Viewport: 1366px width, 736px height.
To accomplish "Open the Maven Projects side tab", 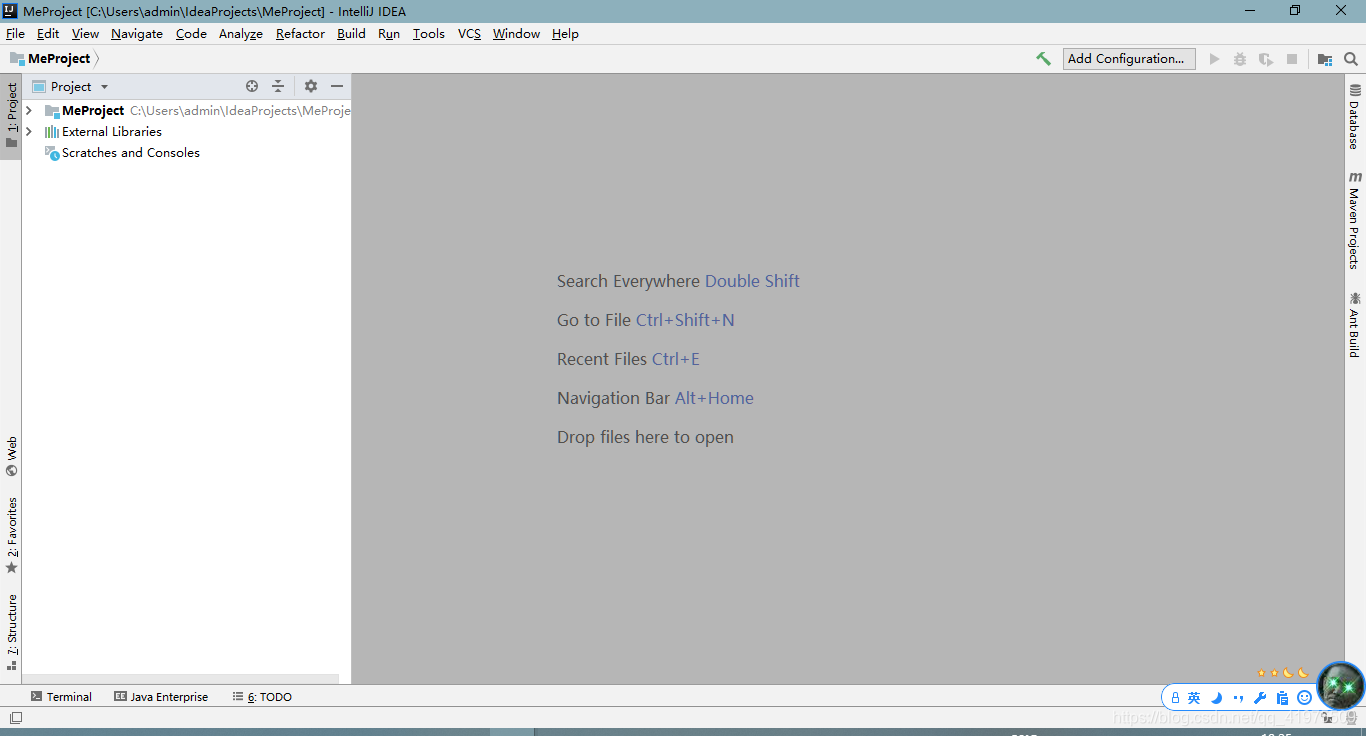I will [1355, 220].
